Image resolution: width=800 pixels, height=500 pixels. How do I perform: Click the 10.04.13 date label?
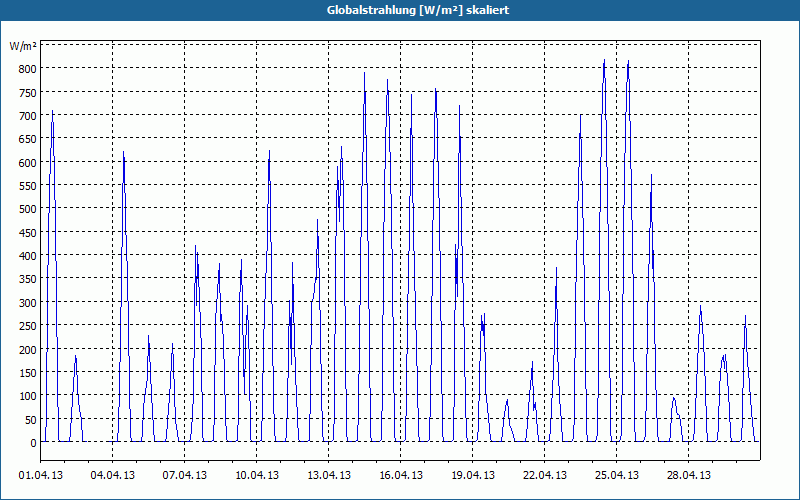257,476
